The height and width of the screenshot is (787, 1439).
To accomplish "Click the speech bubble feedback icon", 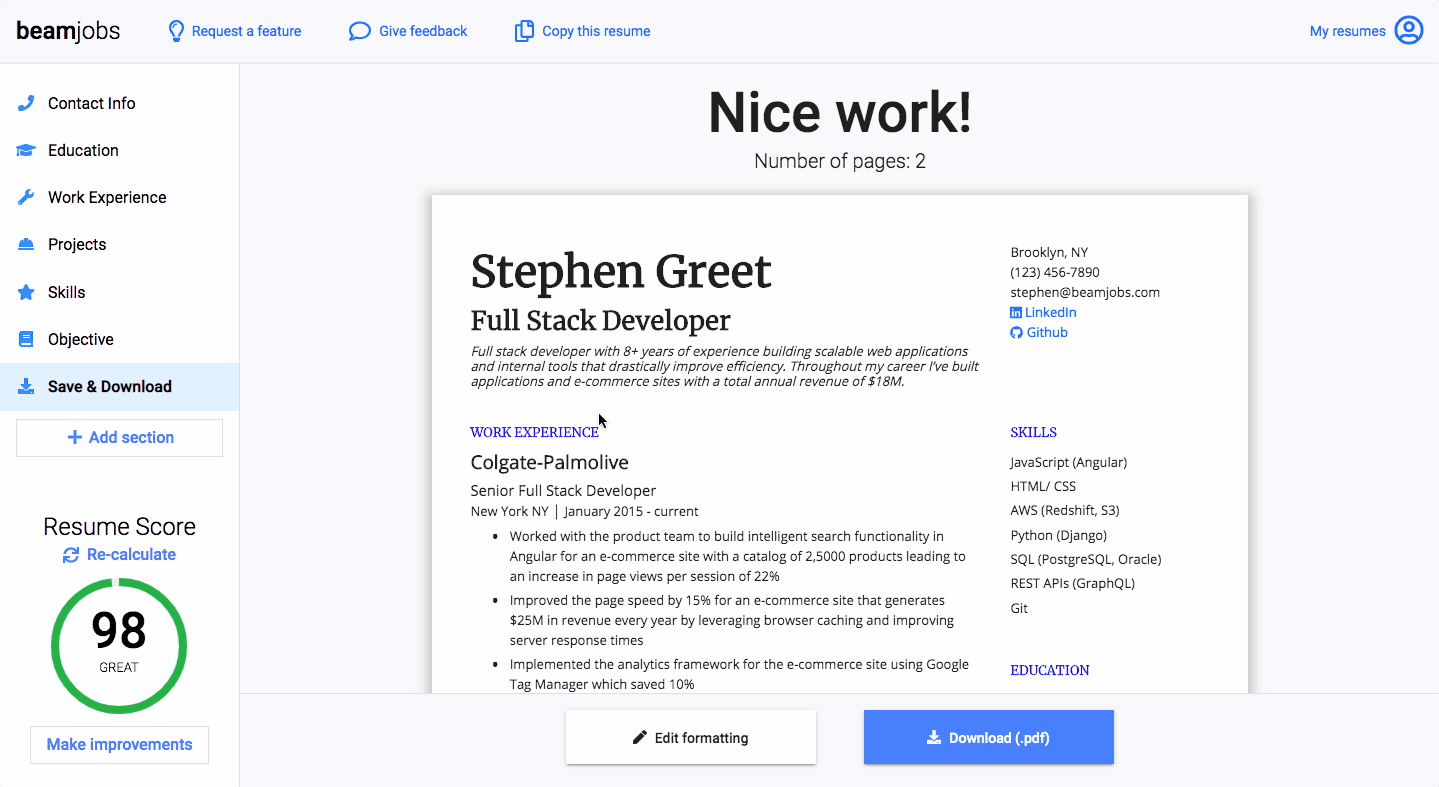I will [x=359, y=31].
